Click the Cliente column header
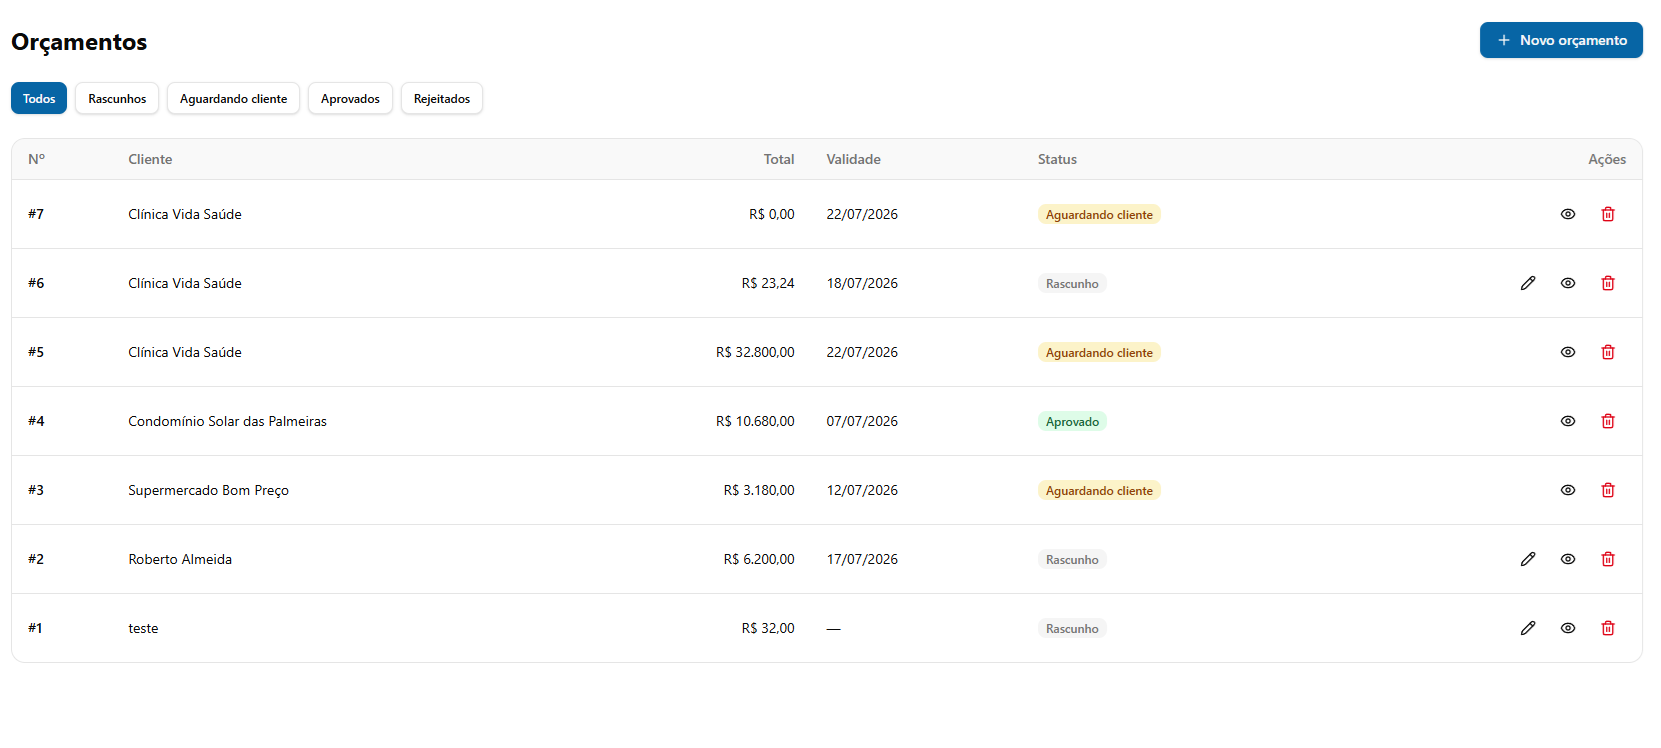1661x748 pixels. (x=150, y=159)
